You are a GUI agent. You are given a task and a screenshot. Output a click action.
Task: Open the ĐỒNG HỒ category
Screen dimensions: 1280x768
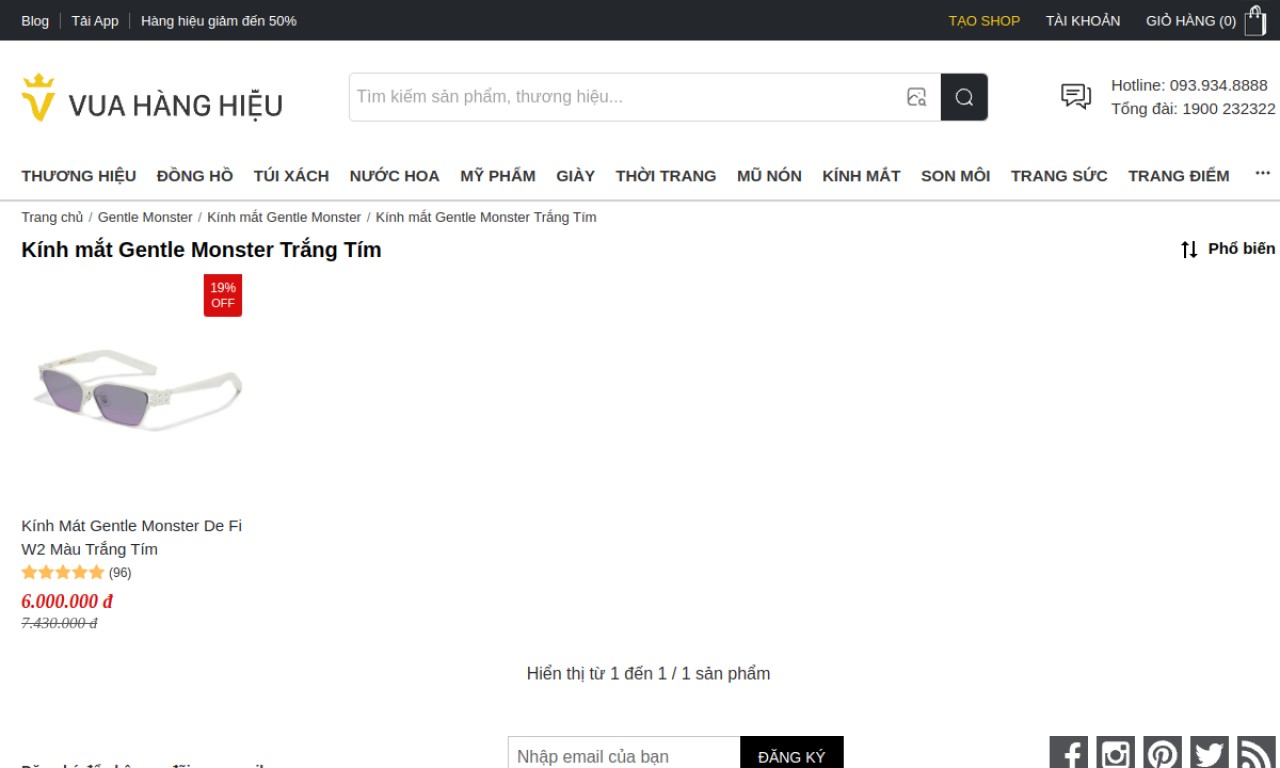point(195,176)
